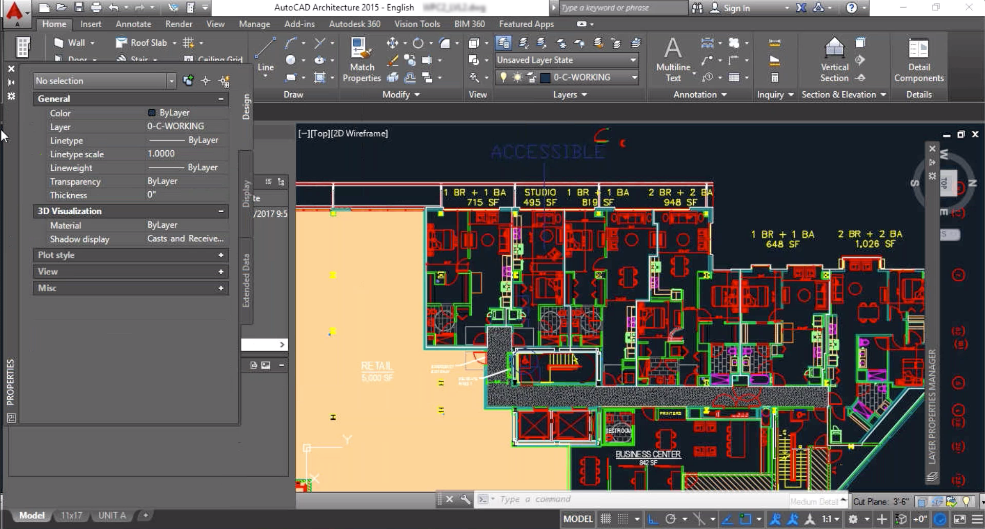The image size is (985, 529).
Task: Expand the Plot style section
Action: coord(221,255)
